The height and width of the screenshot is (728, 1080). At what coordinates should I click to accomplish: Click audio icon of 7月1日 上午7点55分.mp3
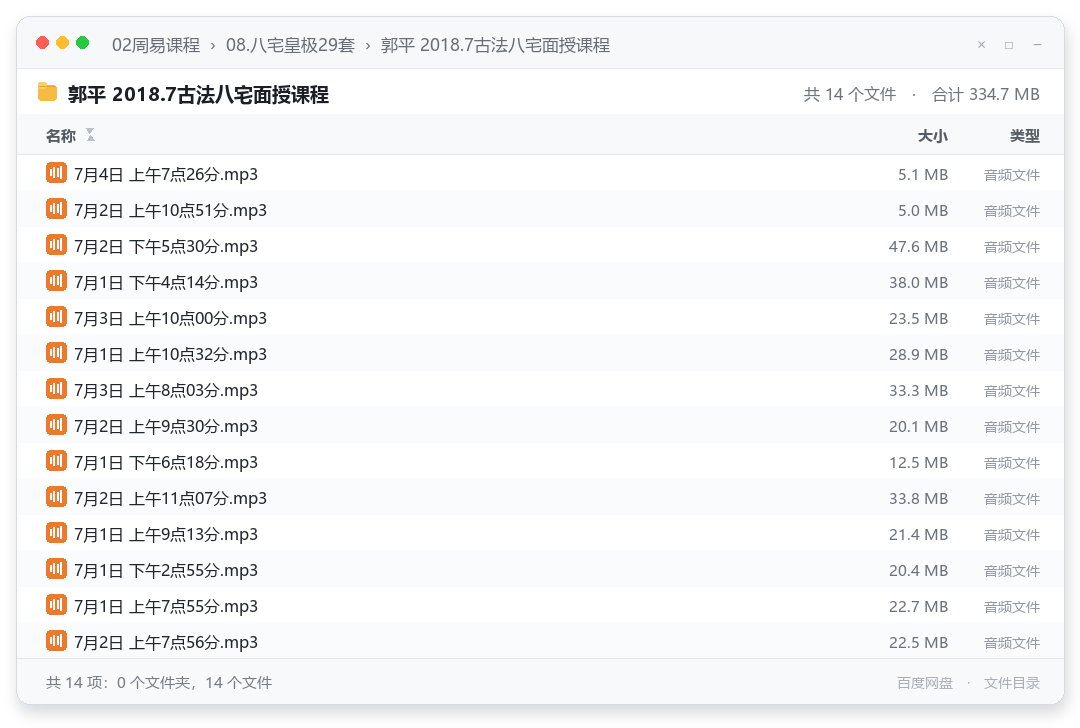pyautogui.click(x=56, y=605)
